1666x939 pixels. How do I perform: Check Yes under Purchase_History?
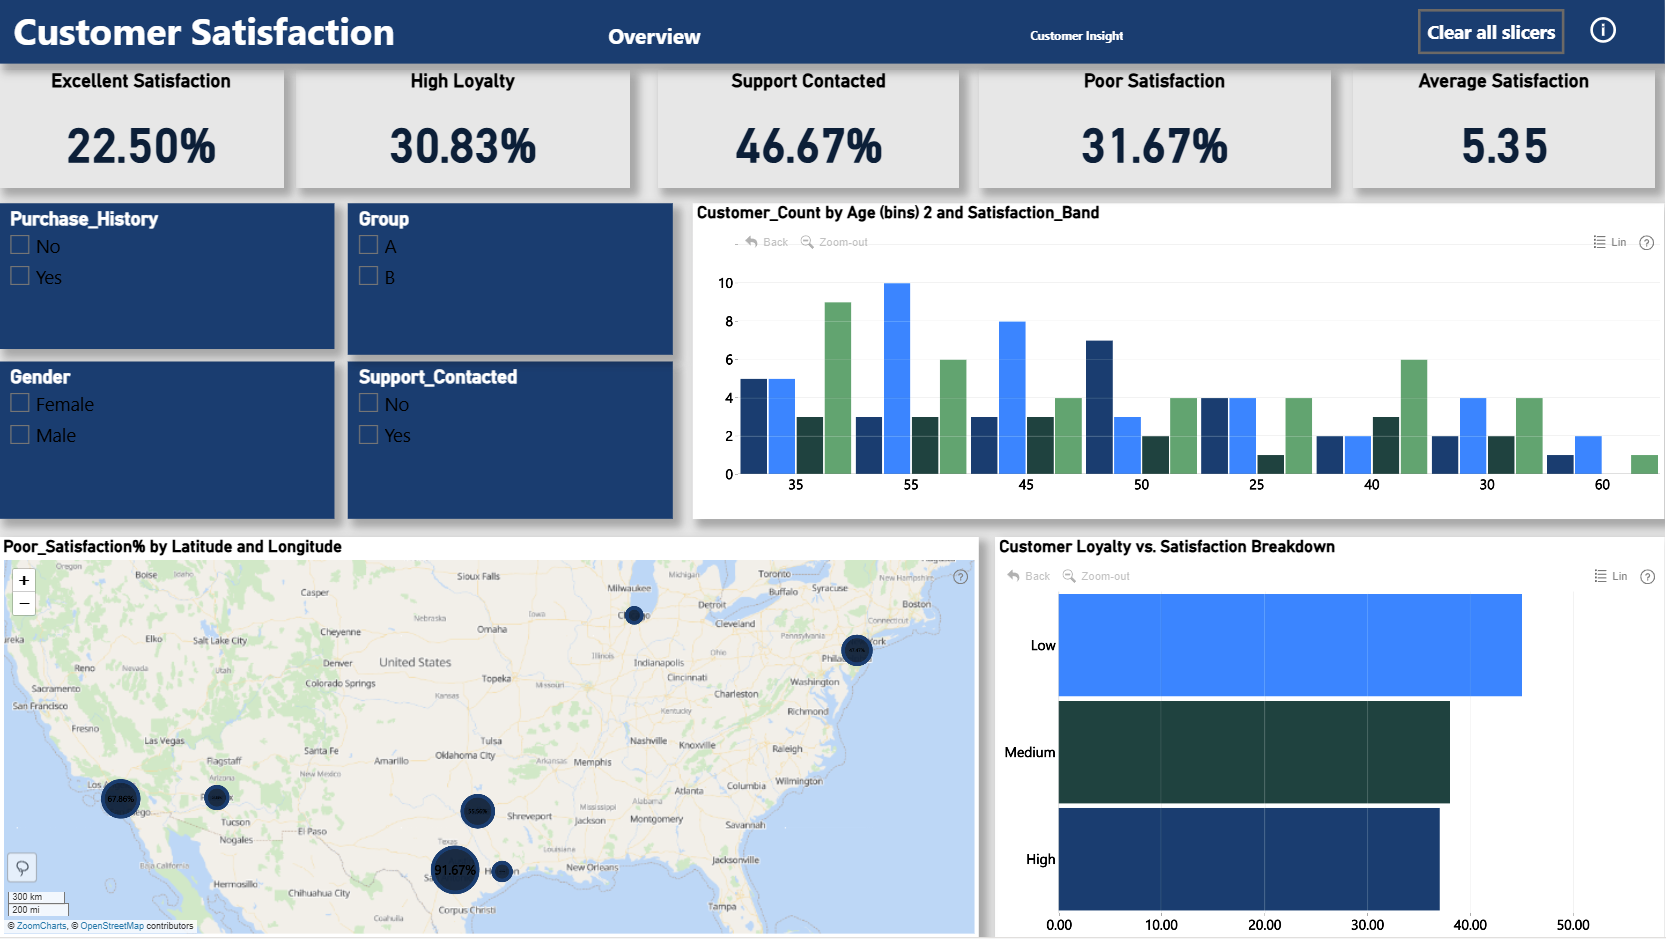[x=20, y=275]
